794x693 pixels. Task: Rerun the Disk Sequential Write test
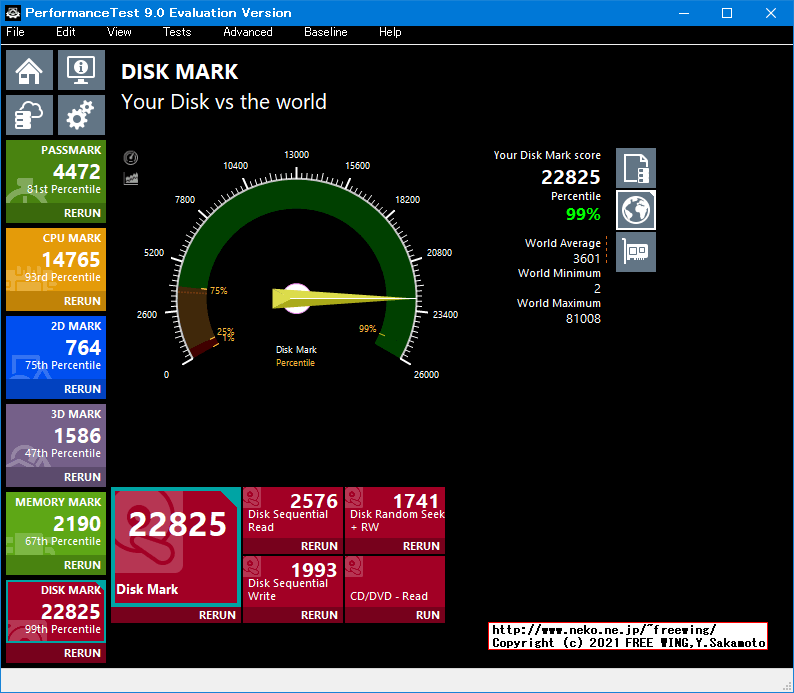tap(319, 615)
